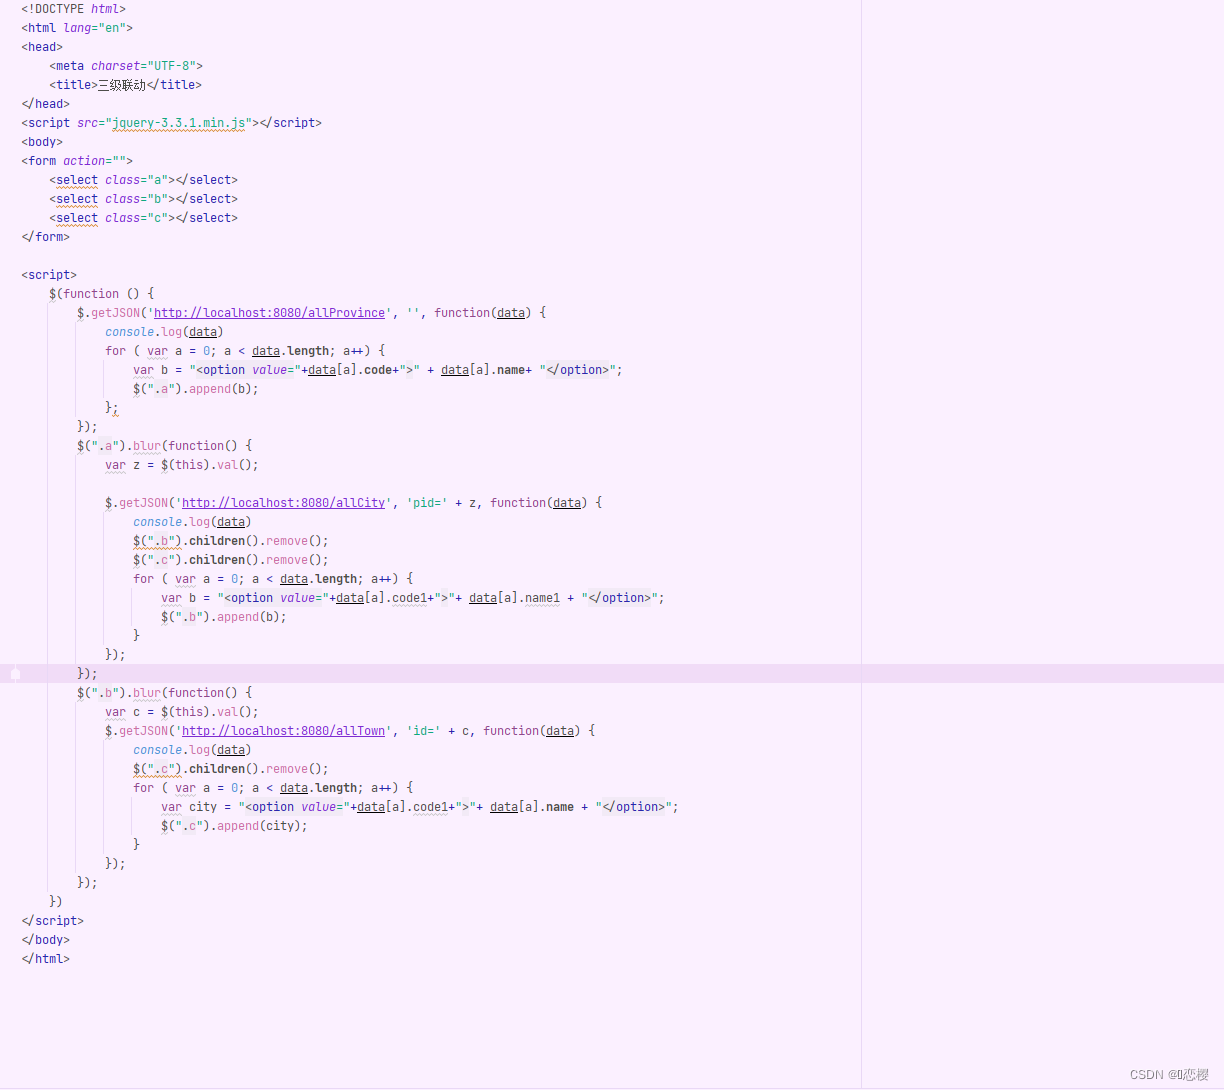Image resolution: width=1224 pixels, height=1090 pixels.
Task: Click the 'id=' string literal
Action: click(424, 731)
